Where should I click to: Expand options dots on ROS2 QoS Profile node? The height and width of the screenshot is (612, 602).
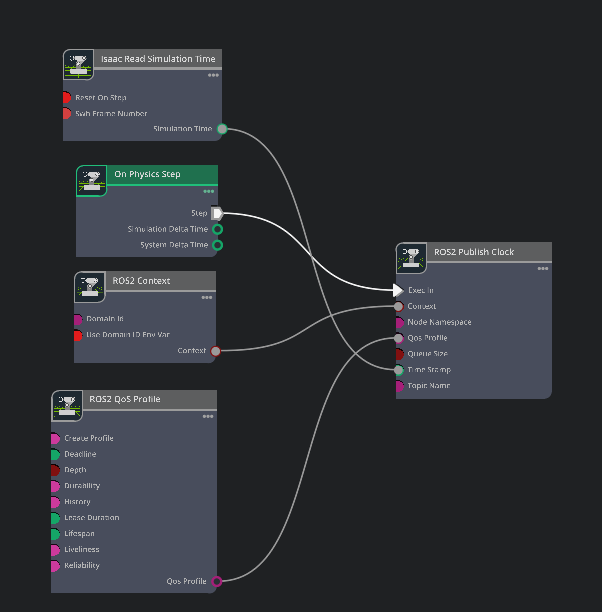208,416
